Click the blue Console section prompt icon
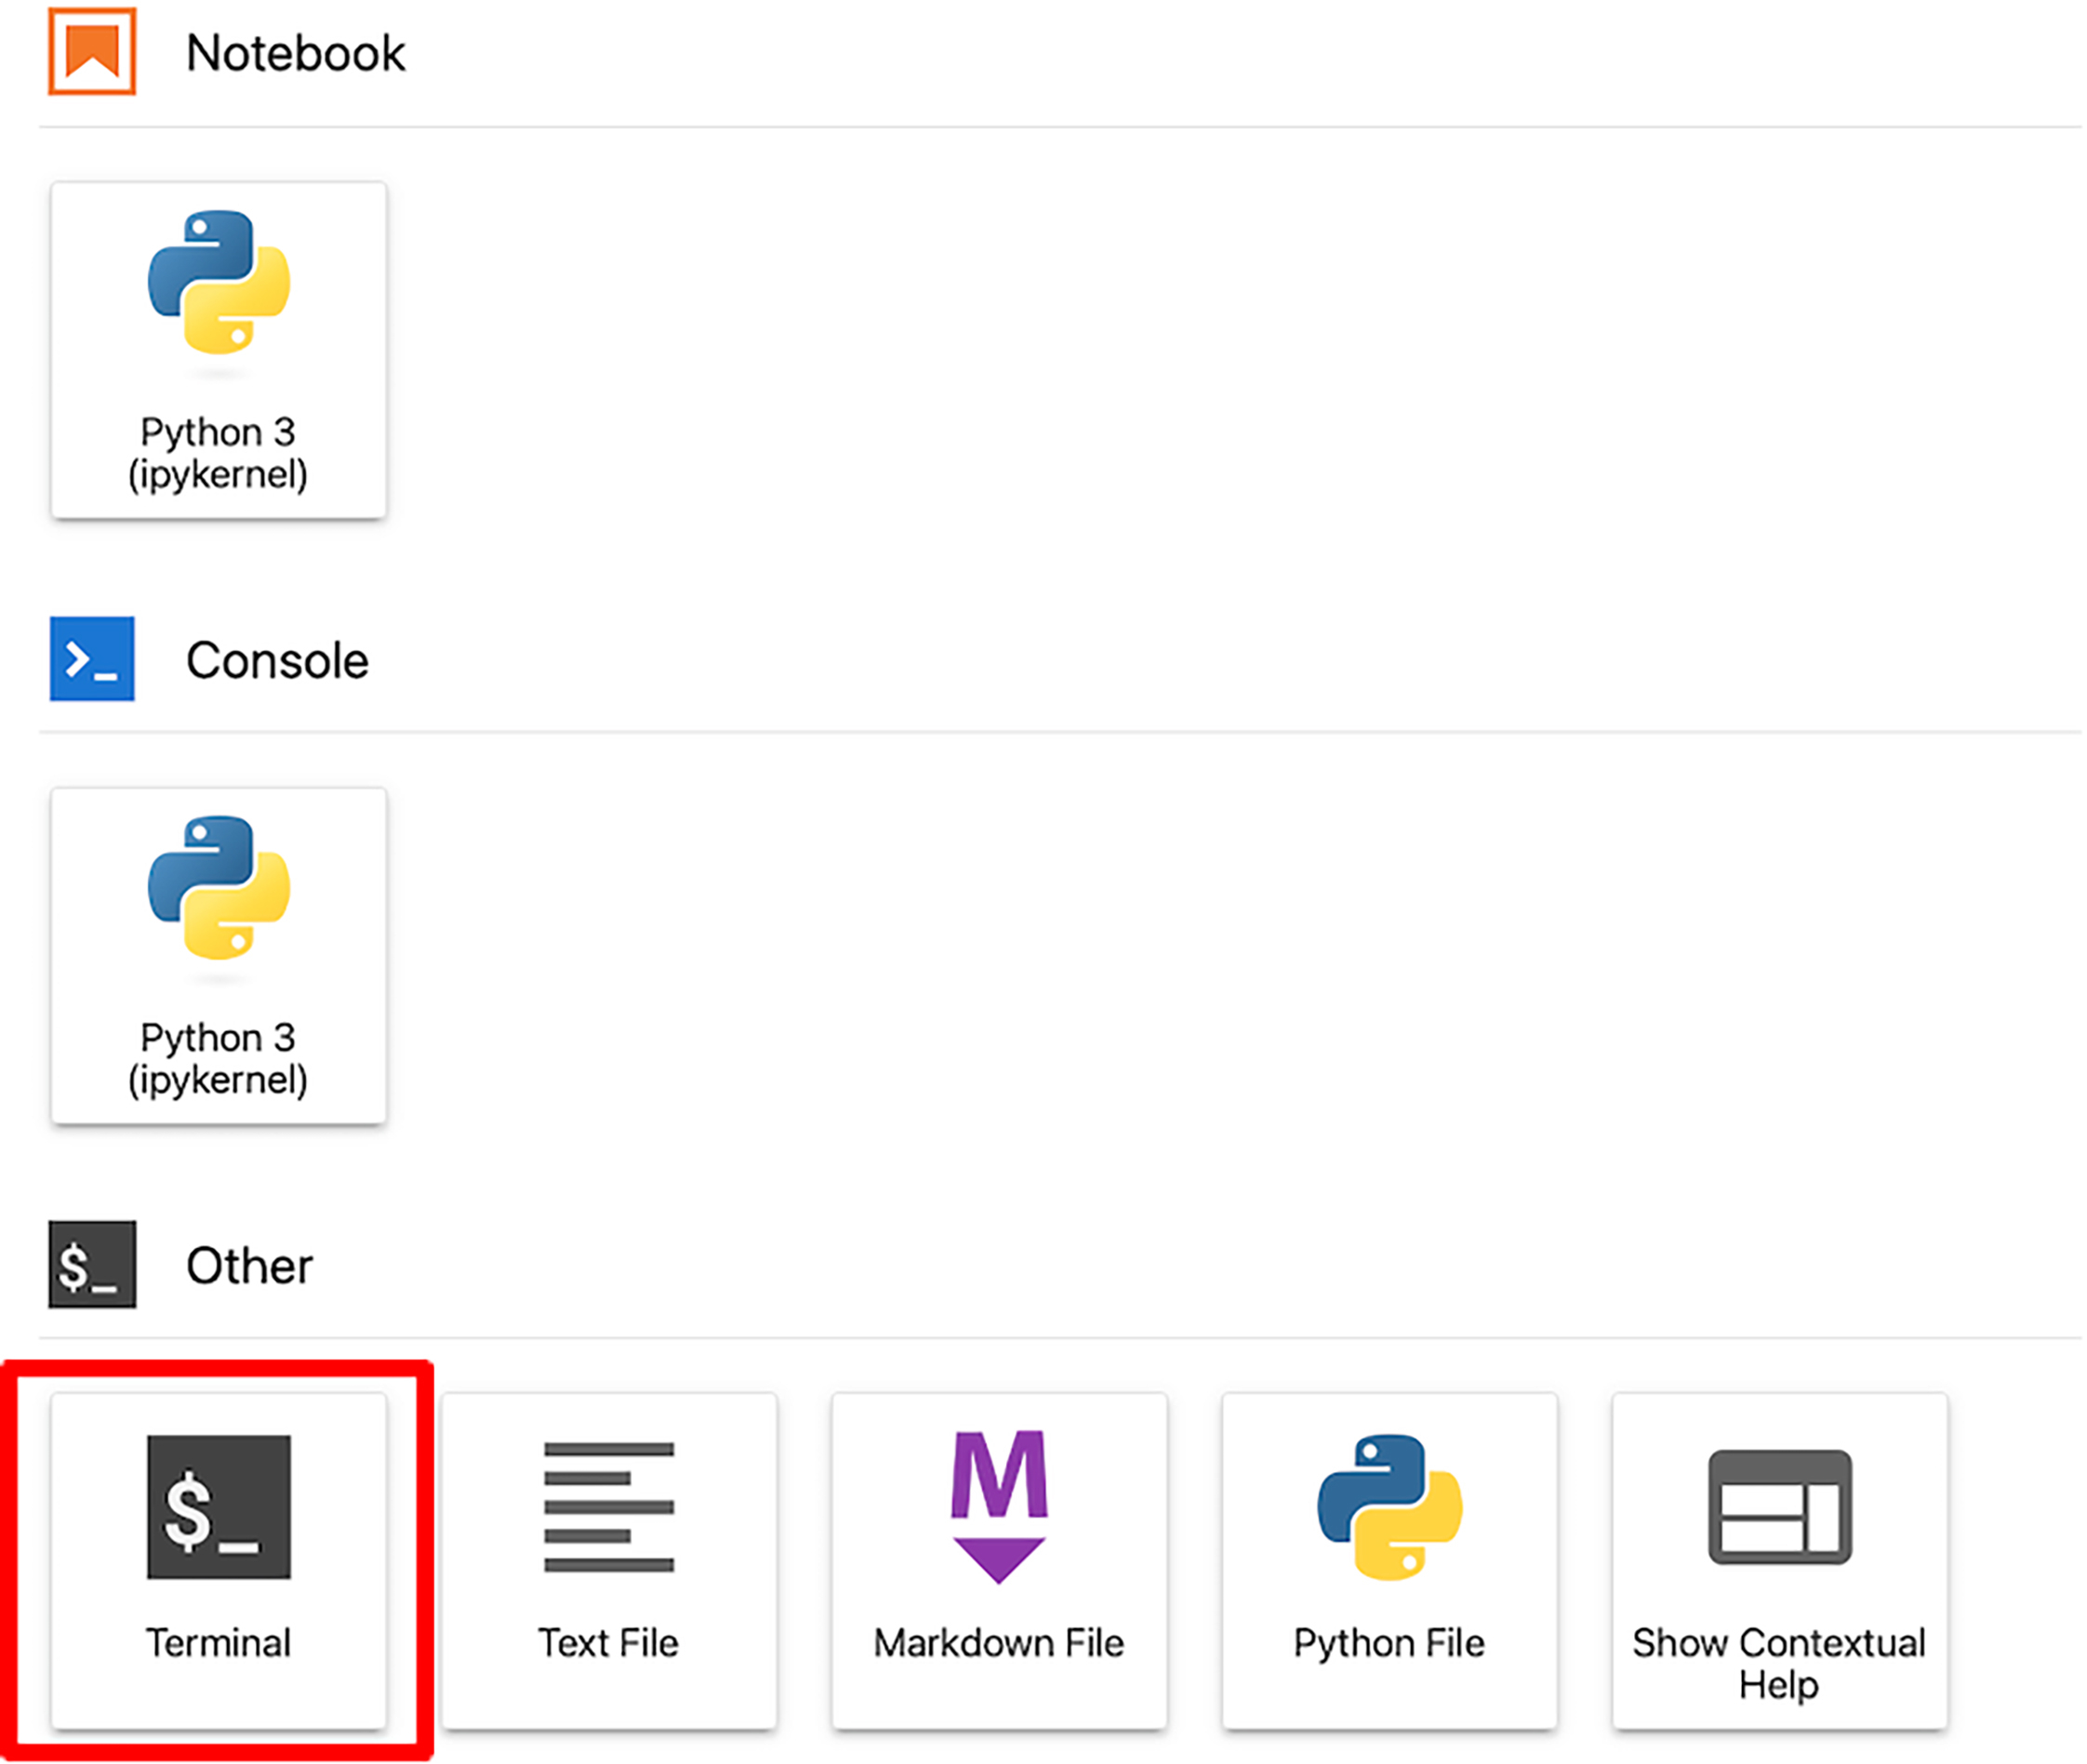The image size is (2087, 1764). click(92, 659)
